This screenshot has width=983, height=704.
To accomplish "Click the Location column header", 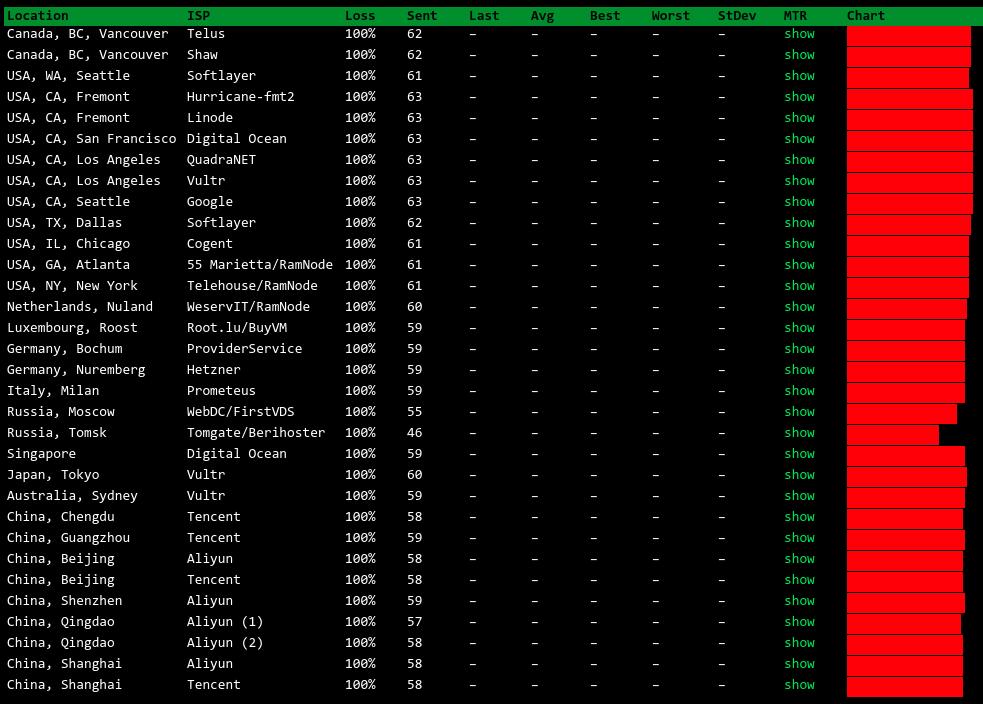I will tap(38, 16).
